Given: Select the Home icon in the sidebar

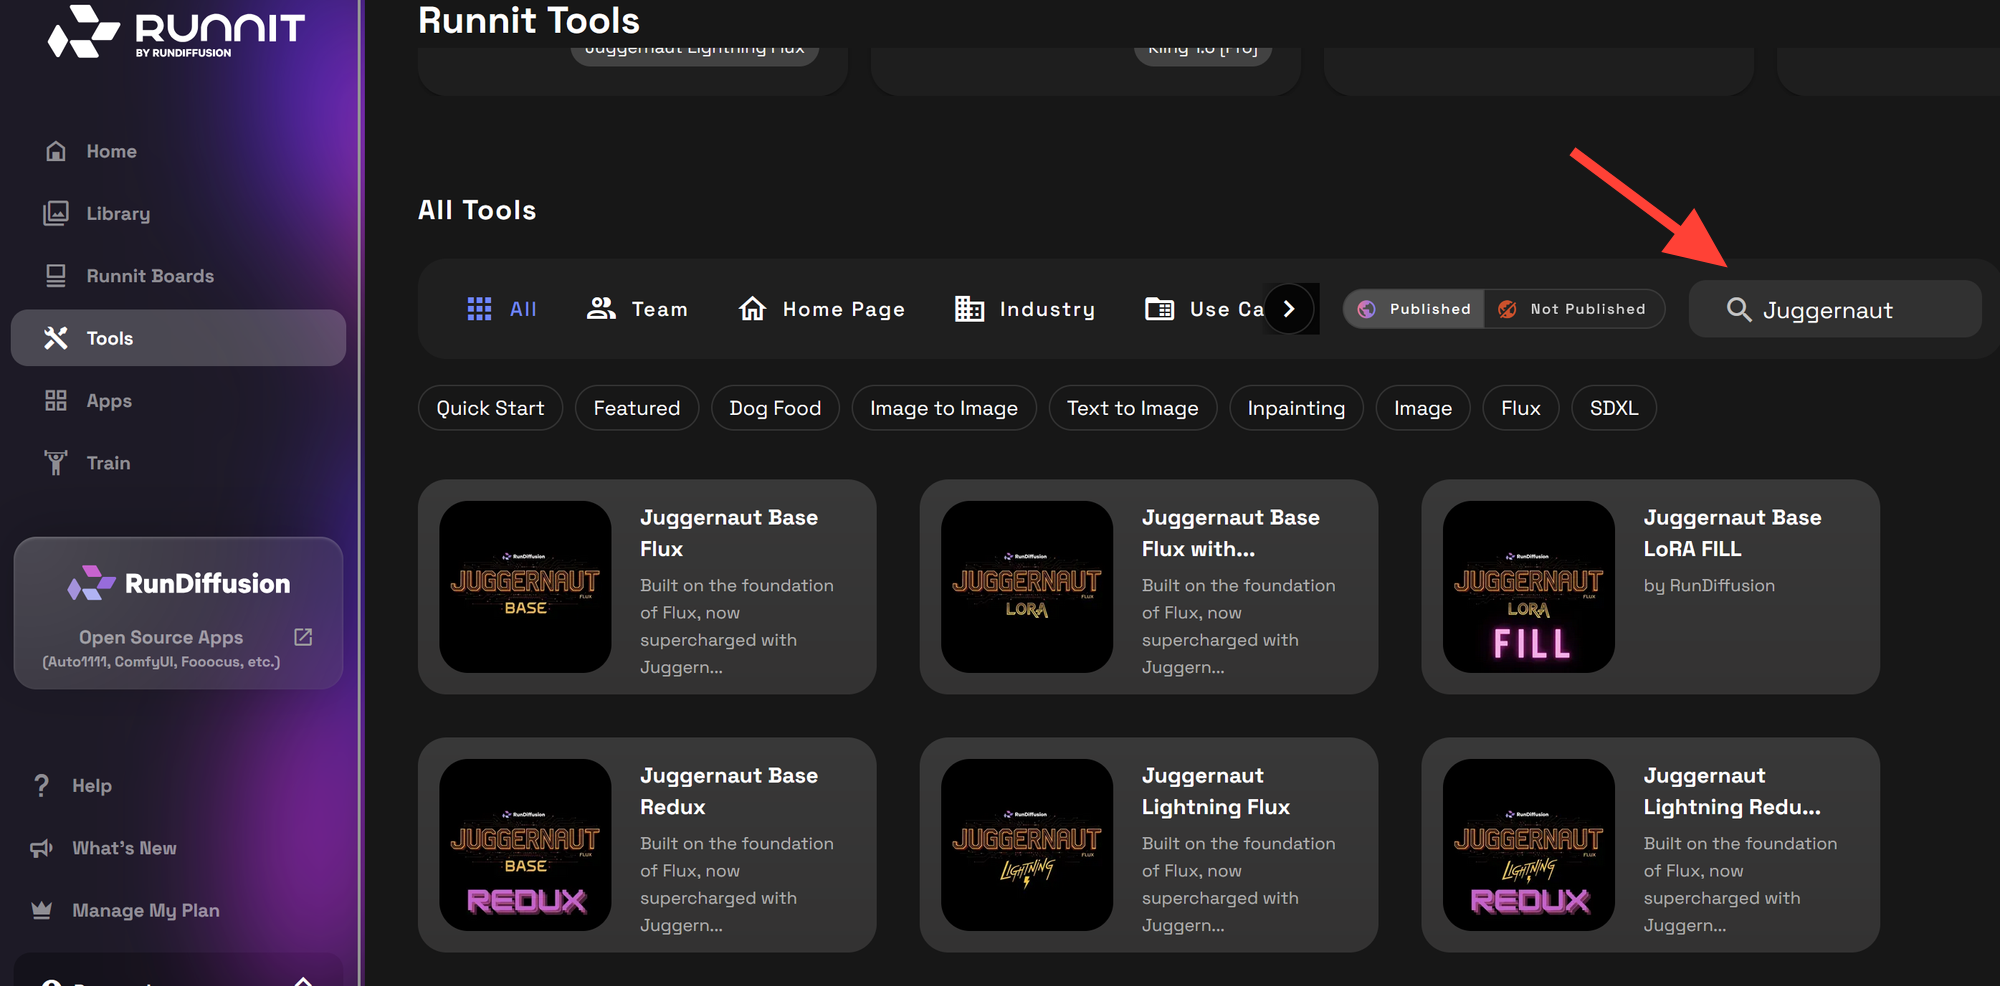Looking at the screenshot, I should 56,150.
